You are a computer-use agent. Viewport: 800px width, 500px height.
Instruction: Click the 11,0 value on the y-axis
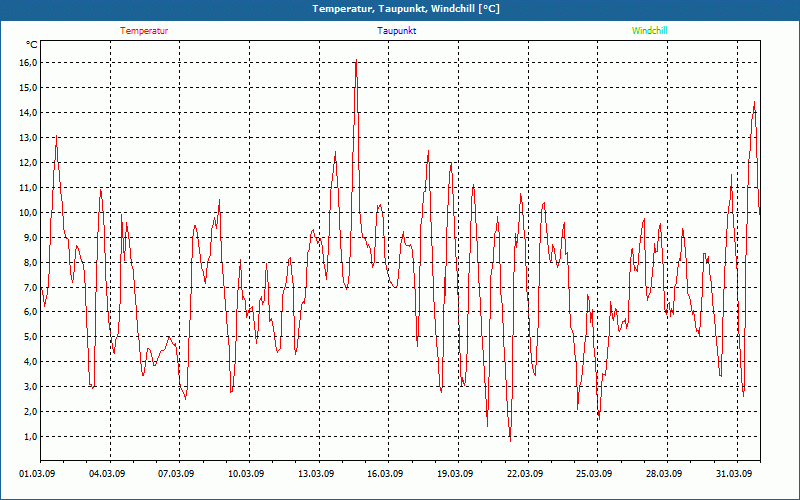pyautogui.click(x=29, y=187)
